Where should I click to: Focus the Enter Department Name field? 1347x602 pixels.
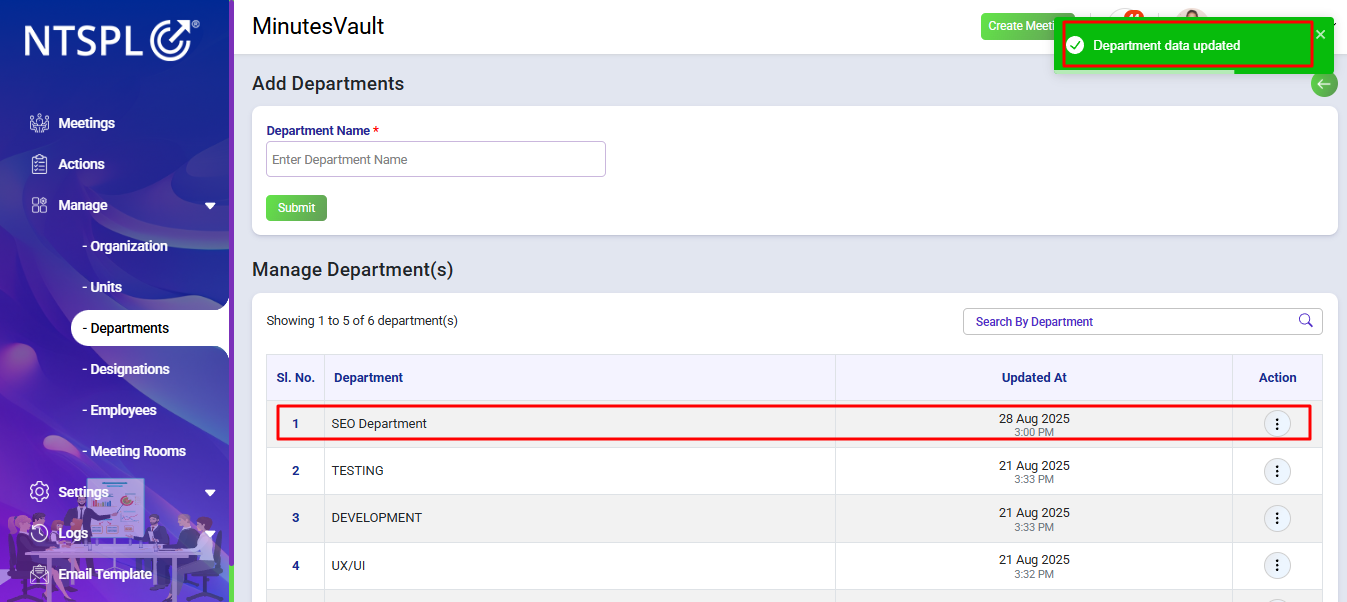(x=436, y=159)
